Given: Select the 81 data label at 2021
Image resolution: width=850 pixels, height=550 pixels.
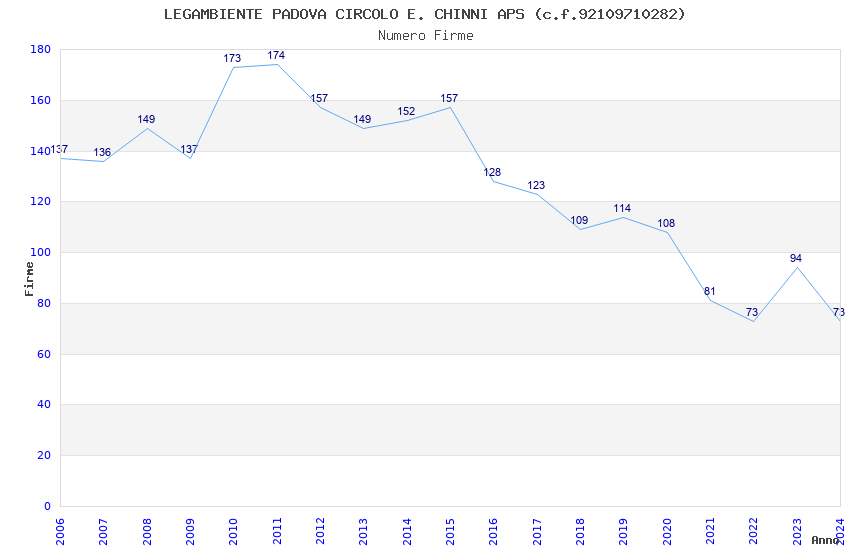Looking at the screenshot, I should tap(710, 292).
